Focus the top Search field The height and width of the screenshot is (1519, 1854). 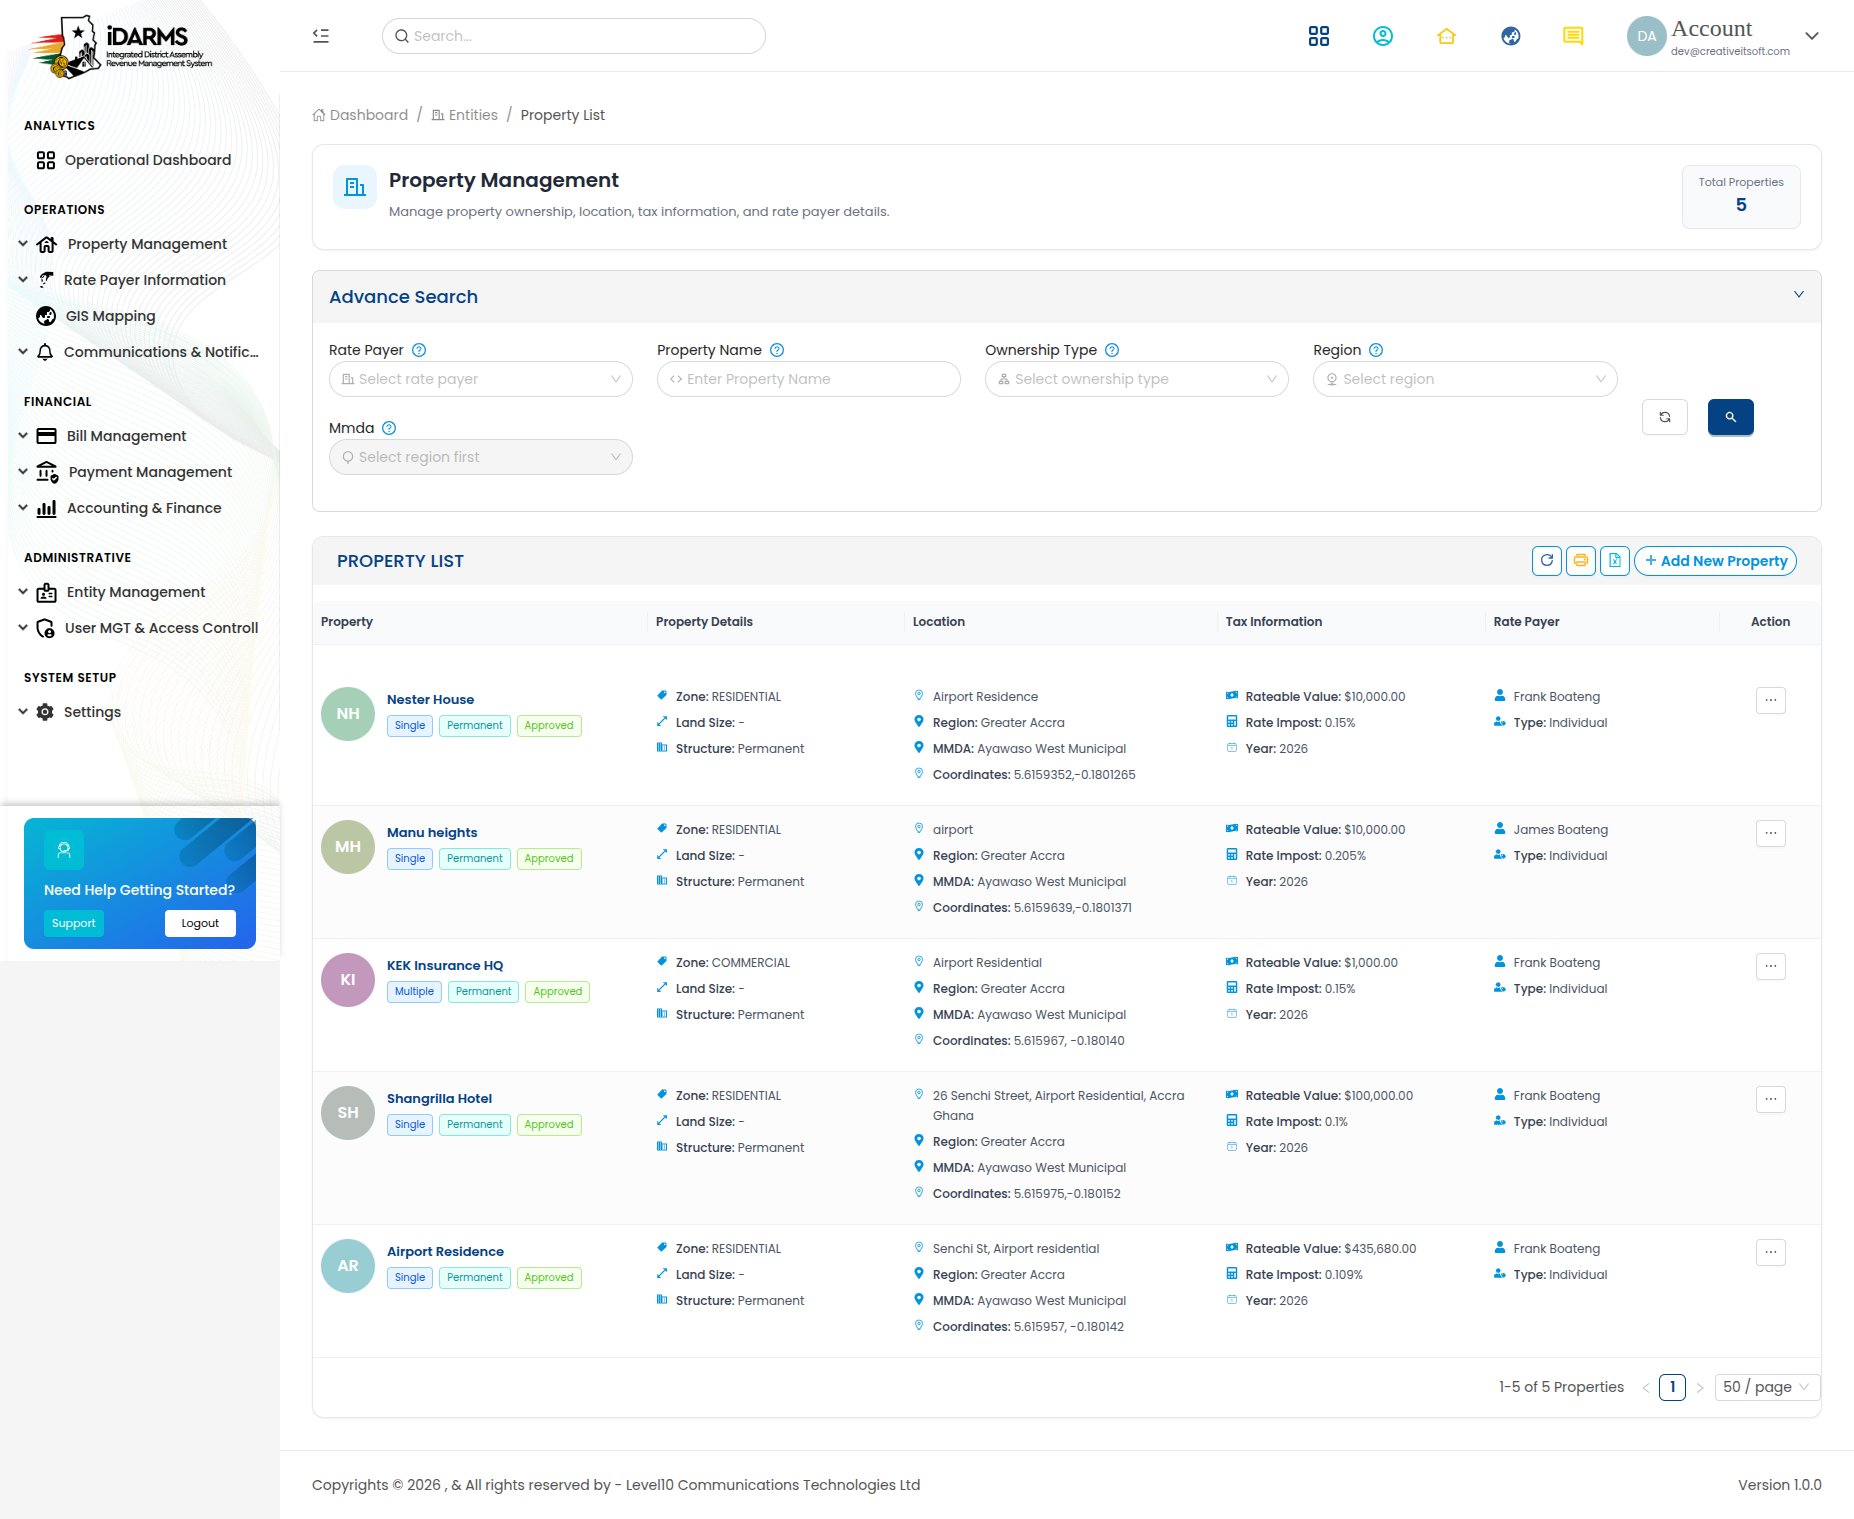(x=574, y=36)
